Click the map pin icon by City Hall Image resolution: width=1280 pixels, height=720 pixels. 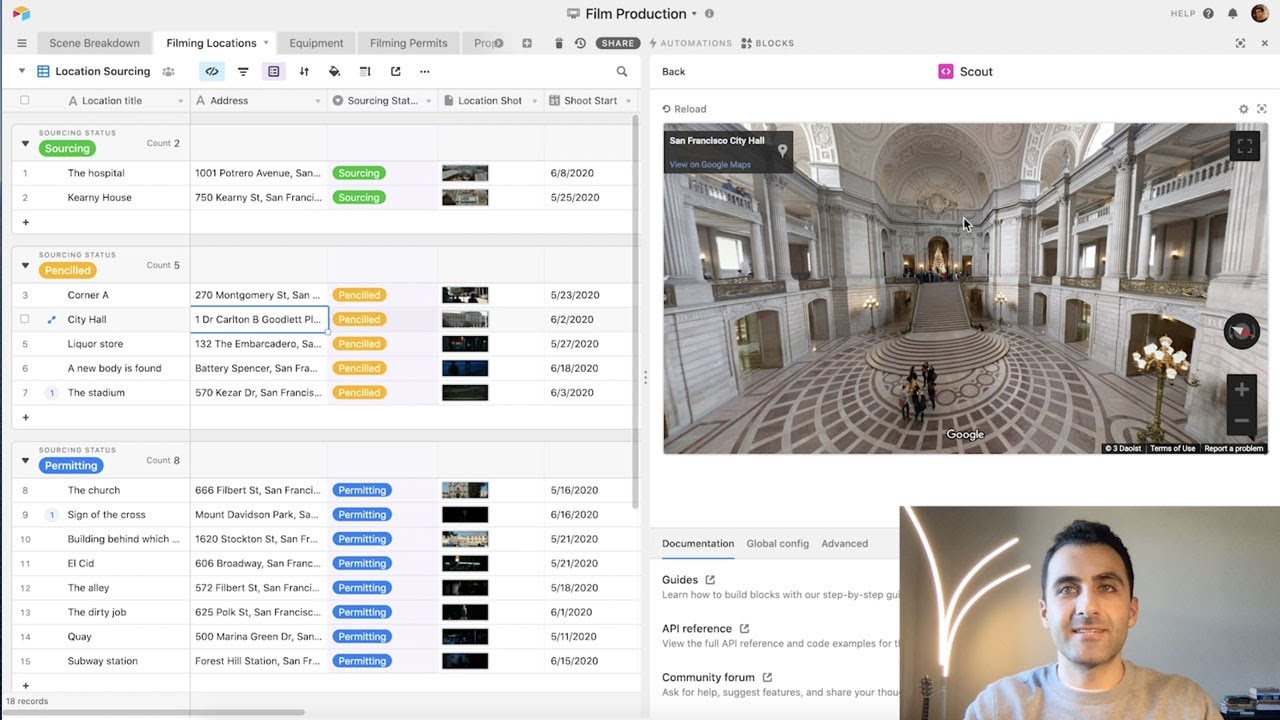(783, 151)
